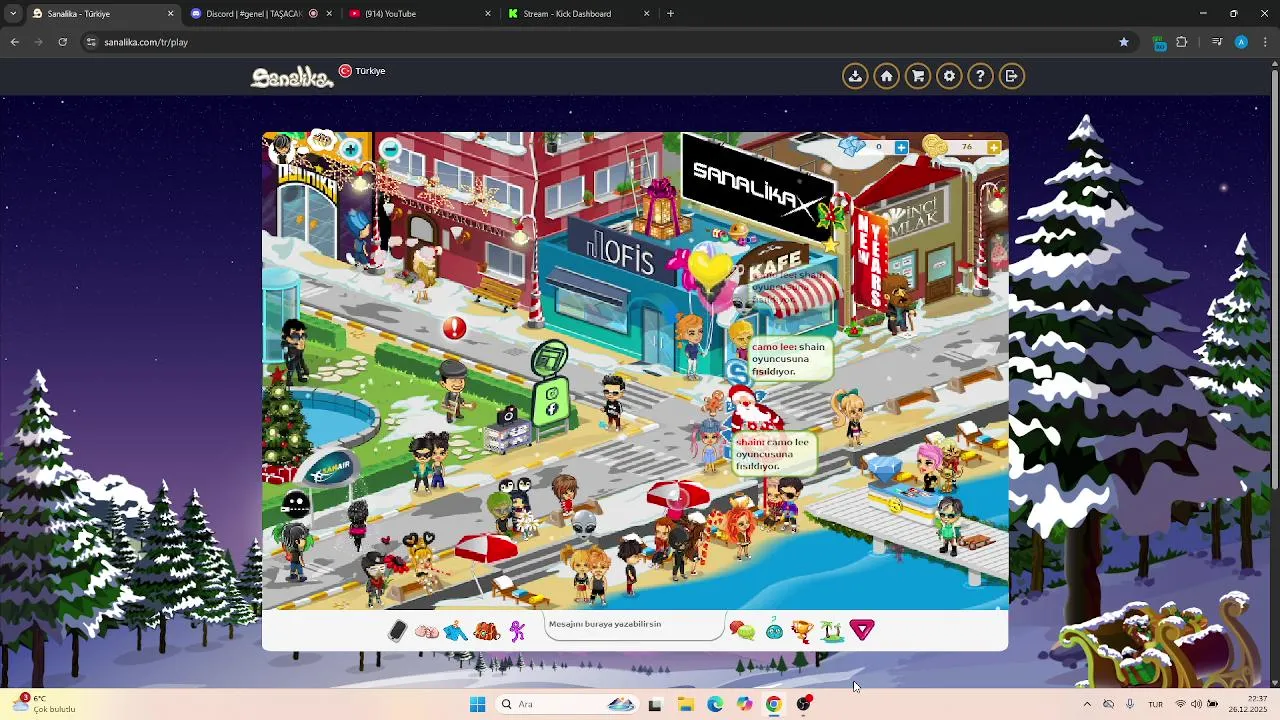The height and width of the screenshot is (720, 1280).
Task: Add coins with the yellow plus button
Action: tap(993, 147)
